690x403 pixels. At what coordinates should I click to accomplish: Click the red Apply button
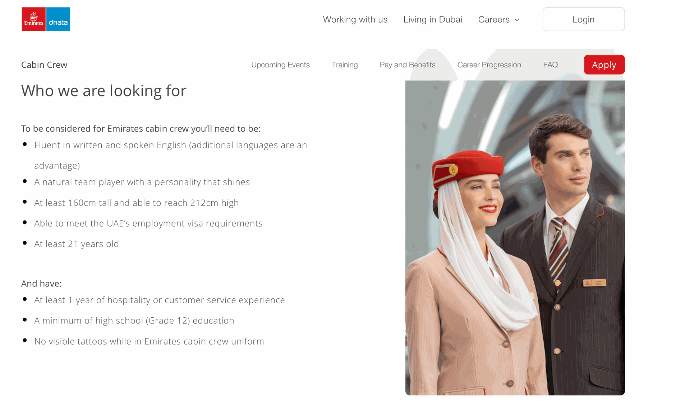coord(604,65)
